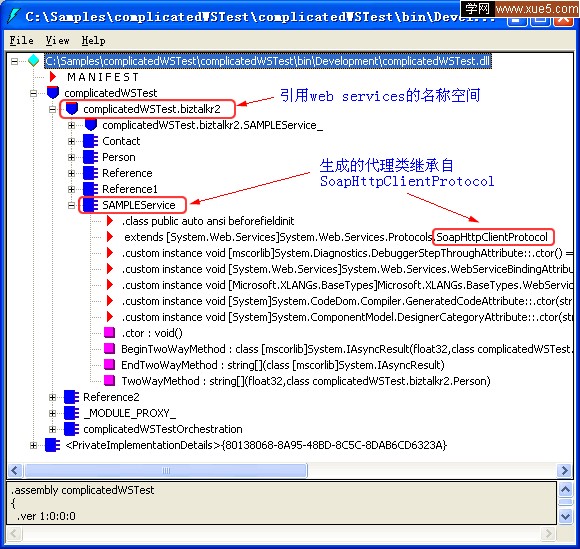Click the SAMPLEService class icon
The width and height of the screenshot is (580, 549).
tap(90, 205)
